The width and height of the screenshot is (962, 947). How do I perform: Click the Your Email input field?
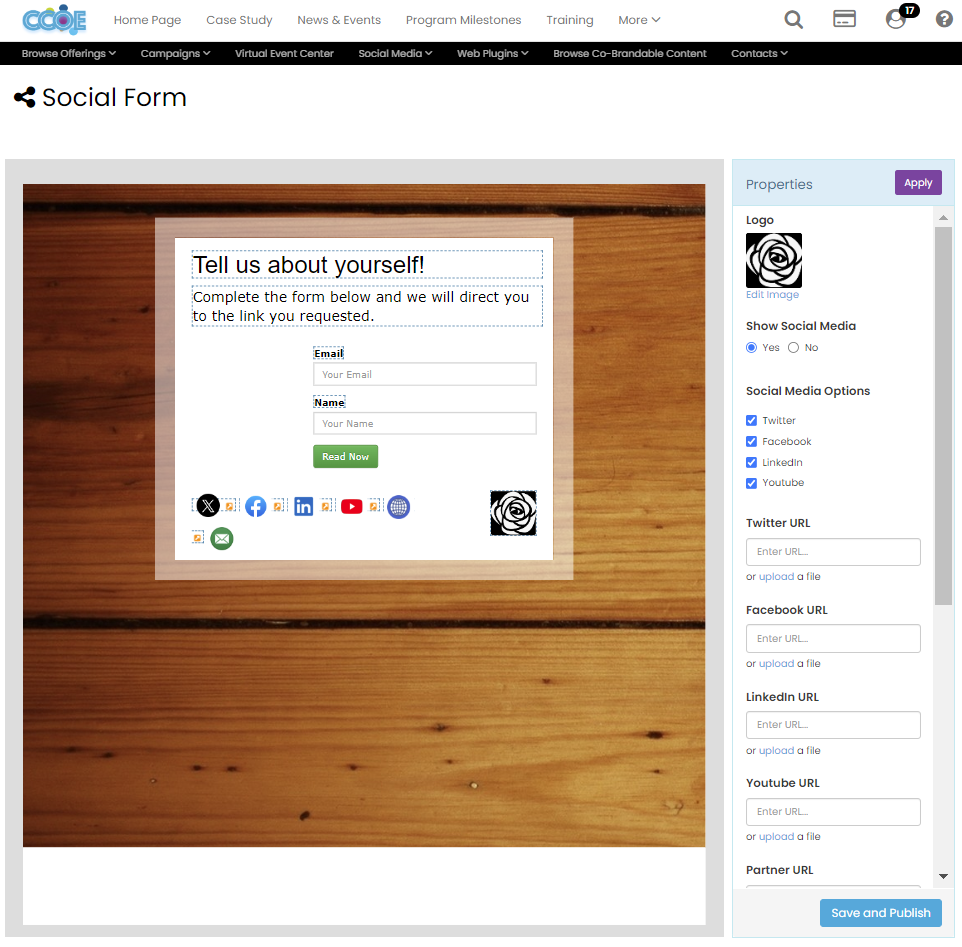click(x=425, y=374)
